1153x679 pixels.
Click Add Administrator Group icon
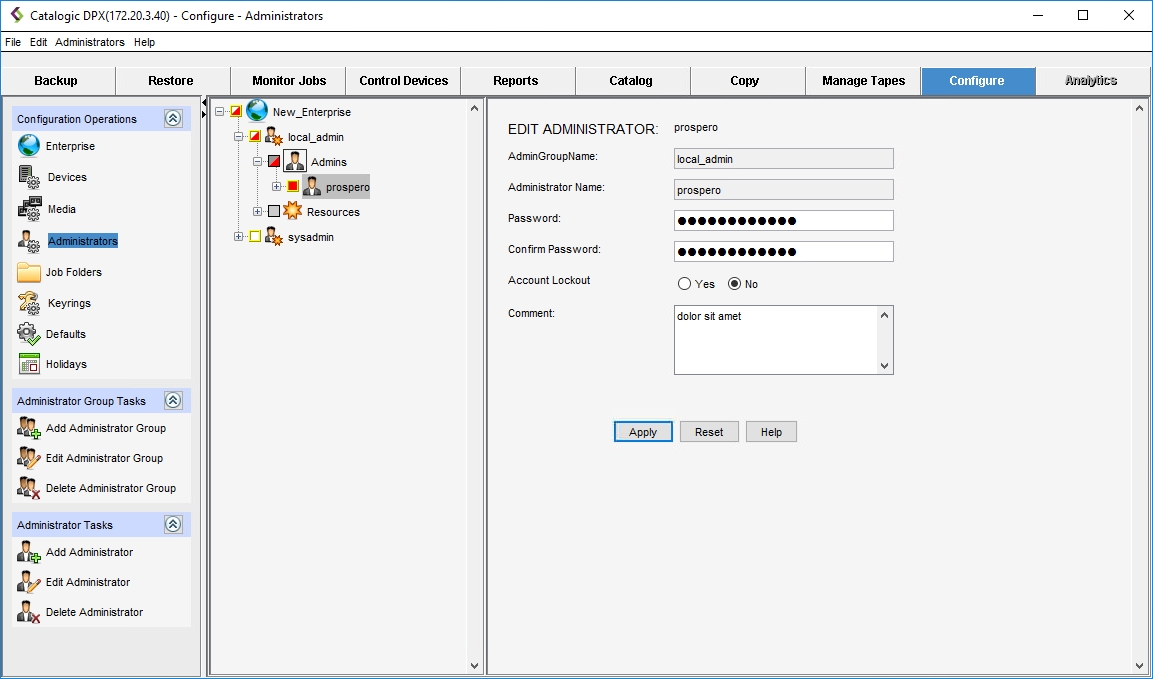click(x=29, y=428)
